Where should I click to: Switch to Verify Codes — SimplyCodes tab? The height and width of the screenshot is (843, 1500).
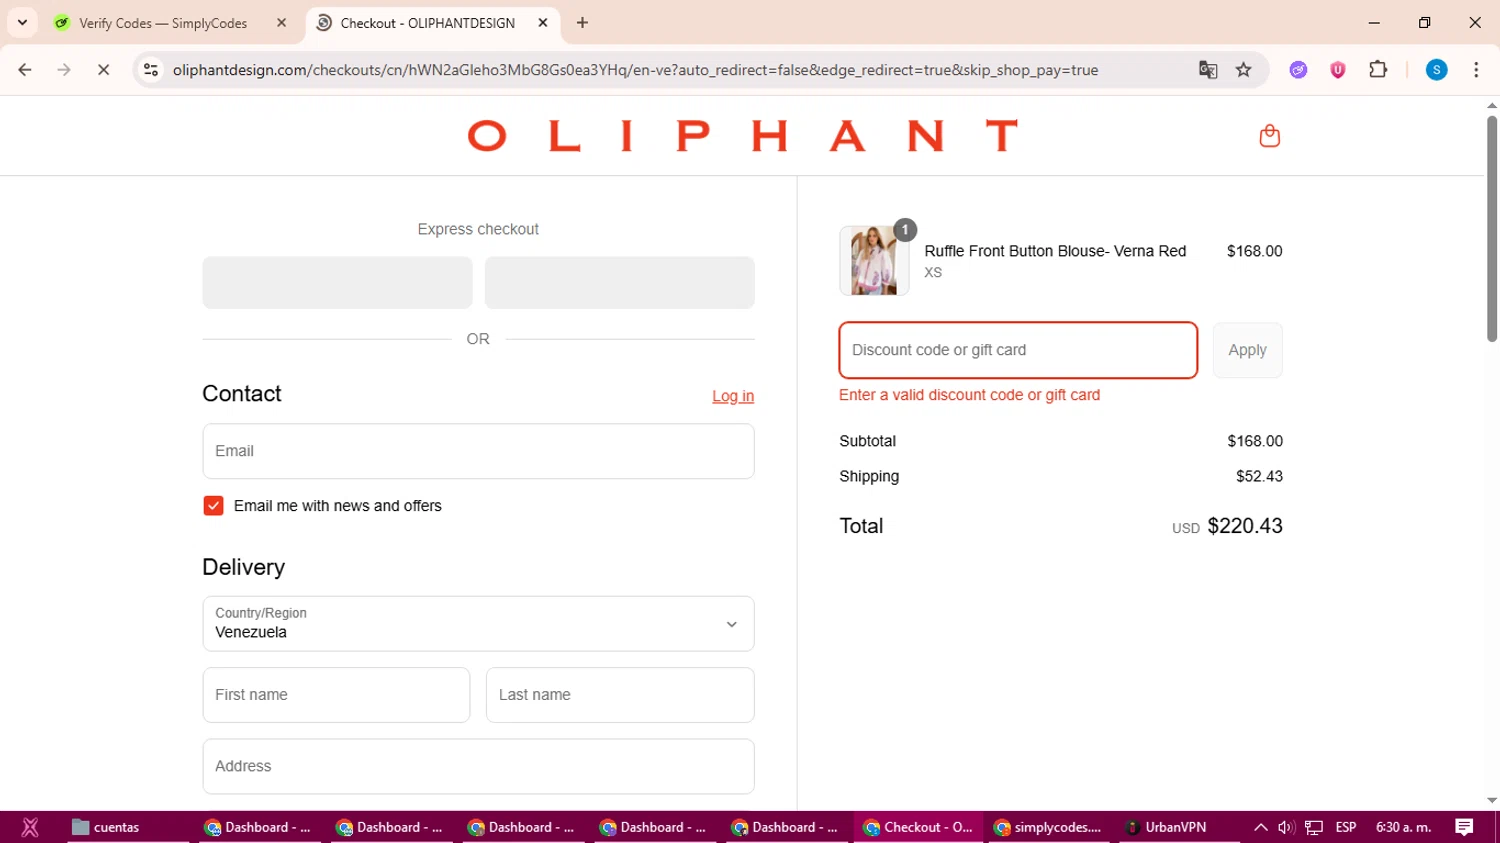(163, 23)
